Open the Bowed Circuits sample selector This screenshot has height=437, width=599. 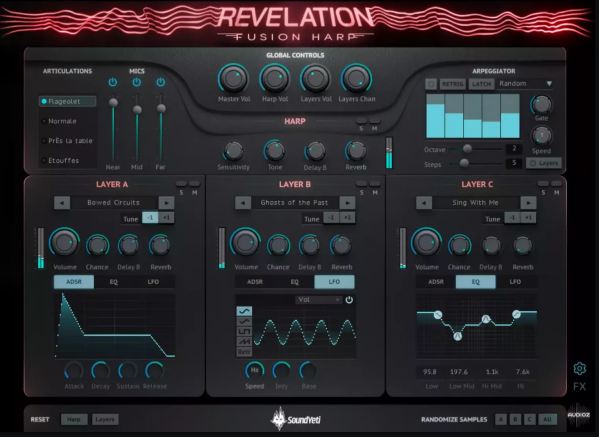tap(114, 202)
